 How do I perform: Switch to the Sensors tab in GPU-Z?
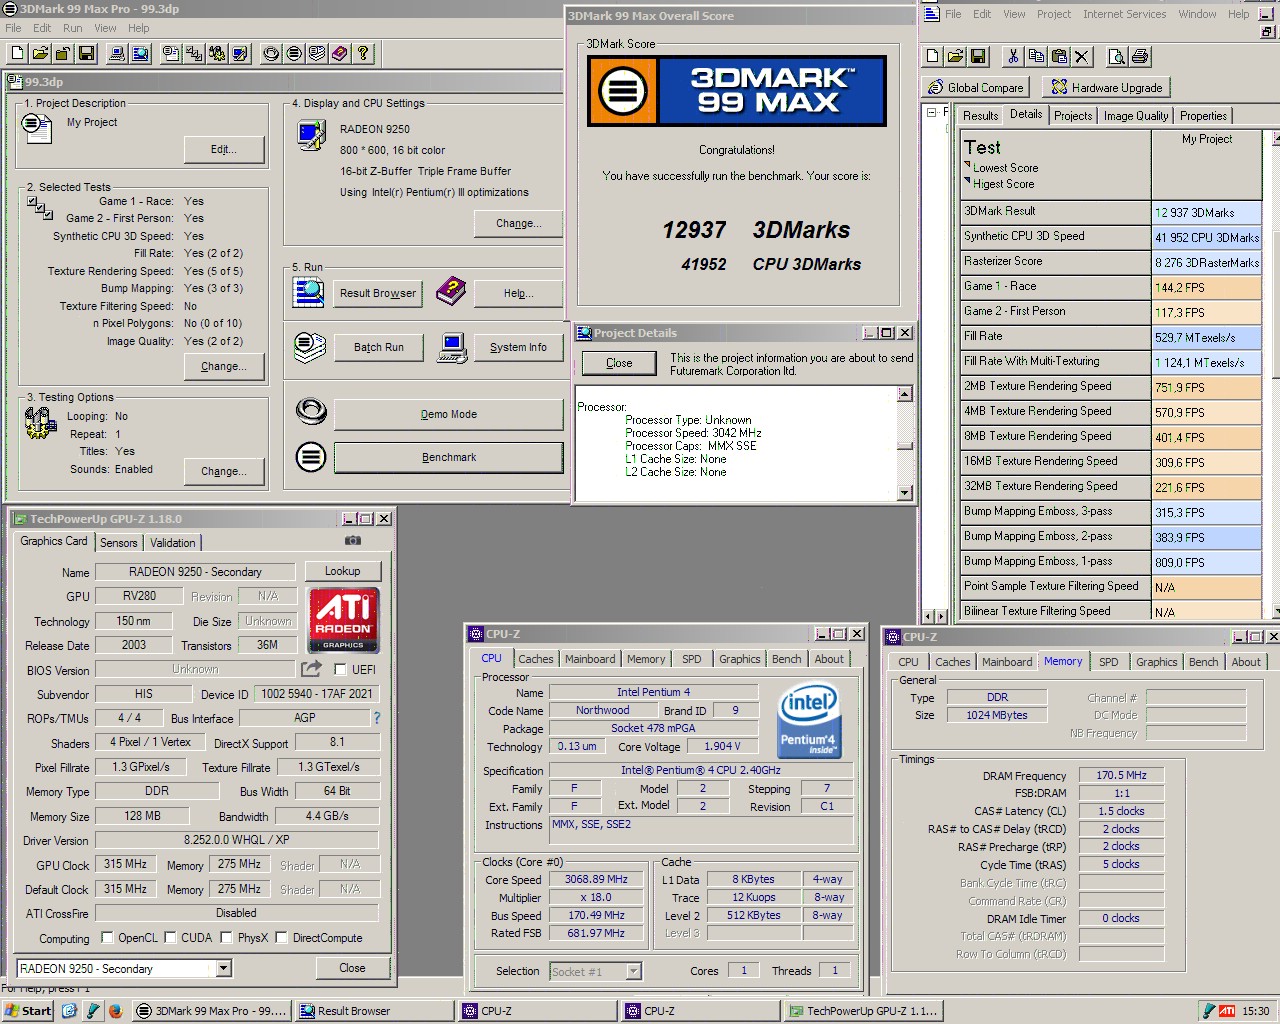tap(119, 543)
